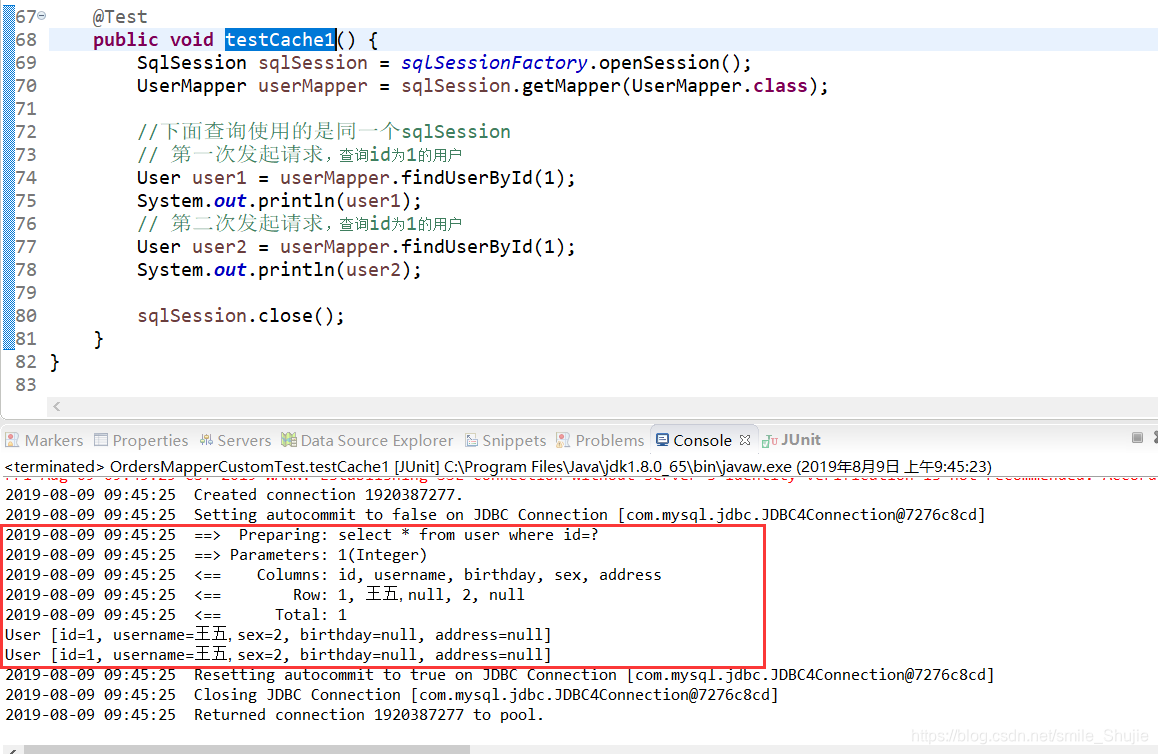The height and width of the screenshot is (754, 1158).
Task: Click the comment on line 73
Action: [x=299, y=154]
